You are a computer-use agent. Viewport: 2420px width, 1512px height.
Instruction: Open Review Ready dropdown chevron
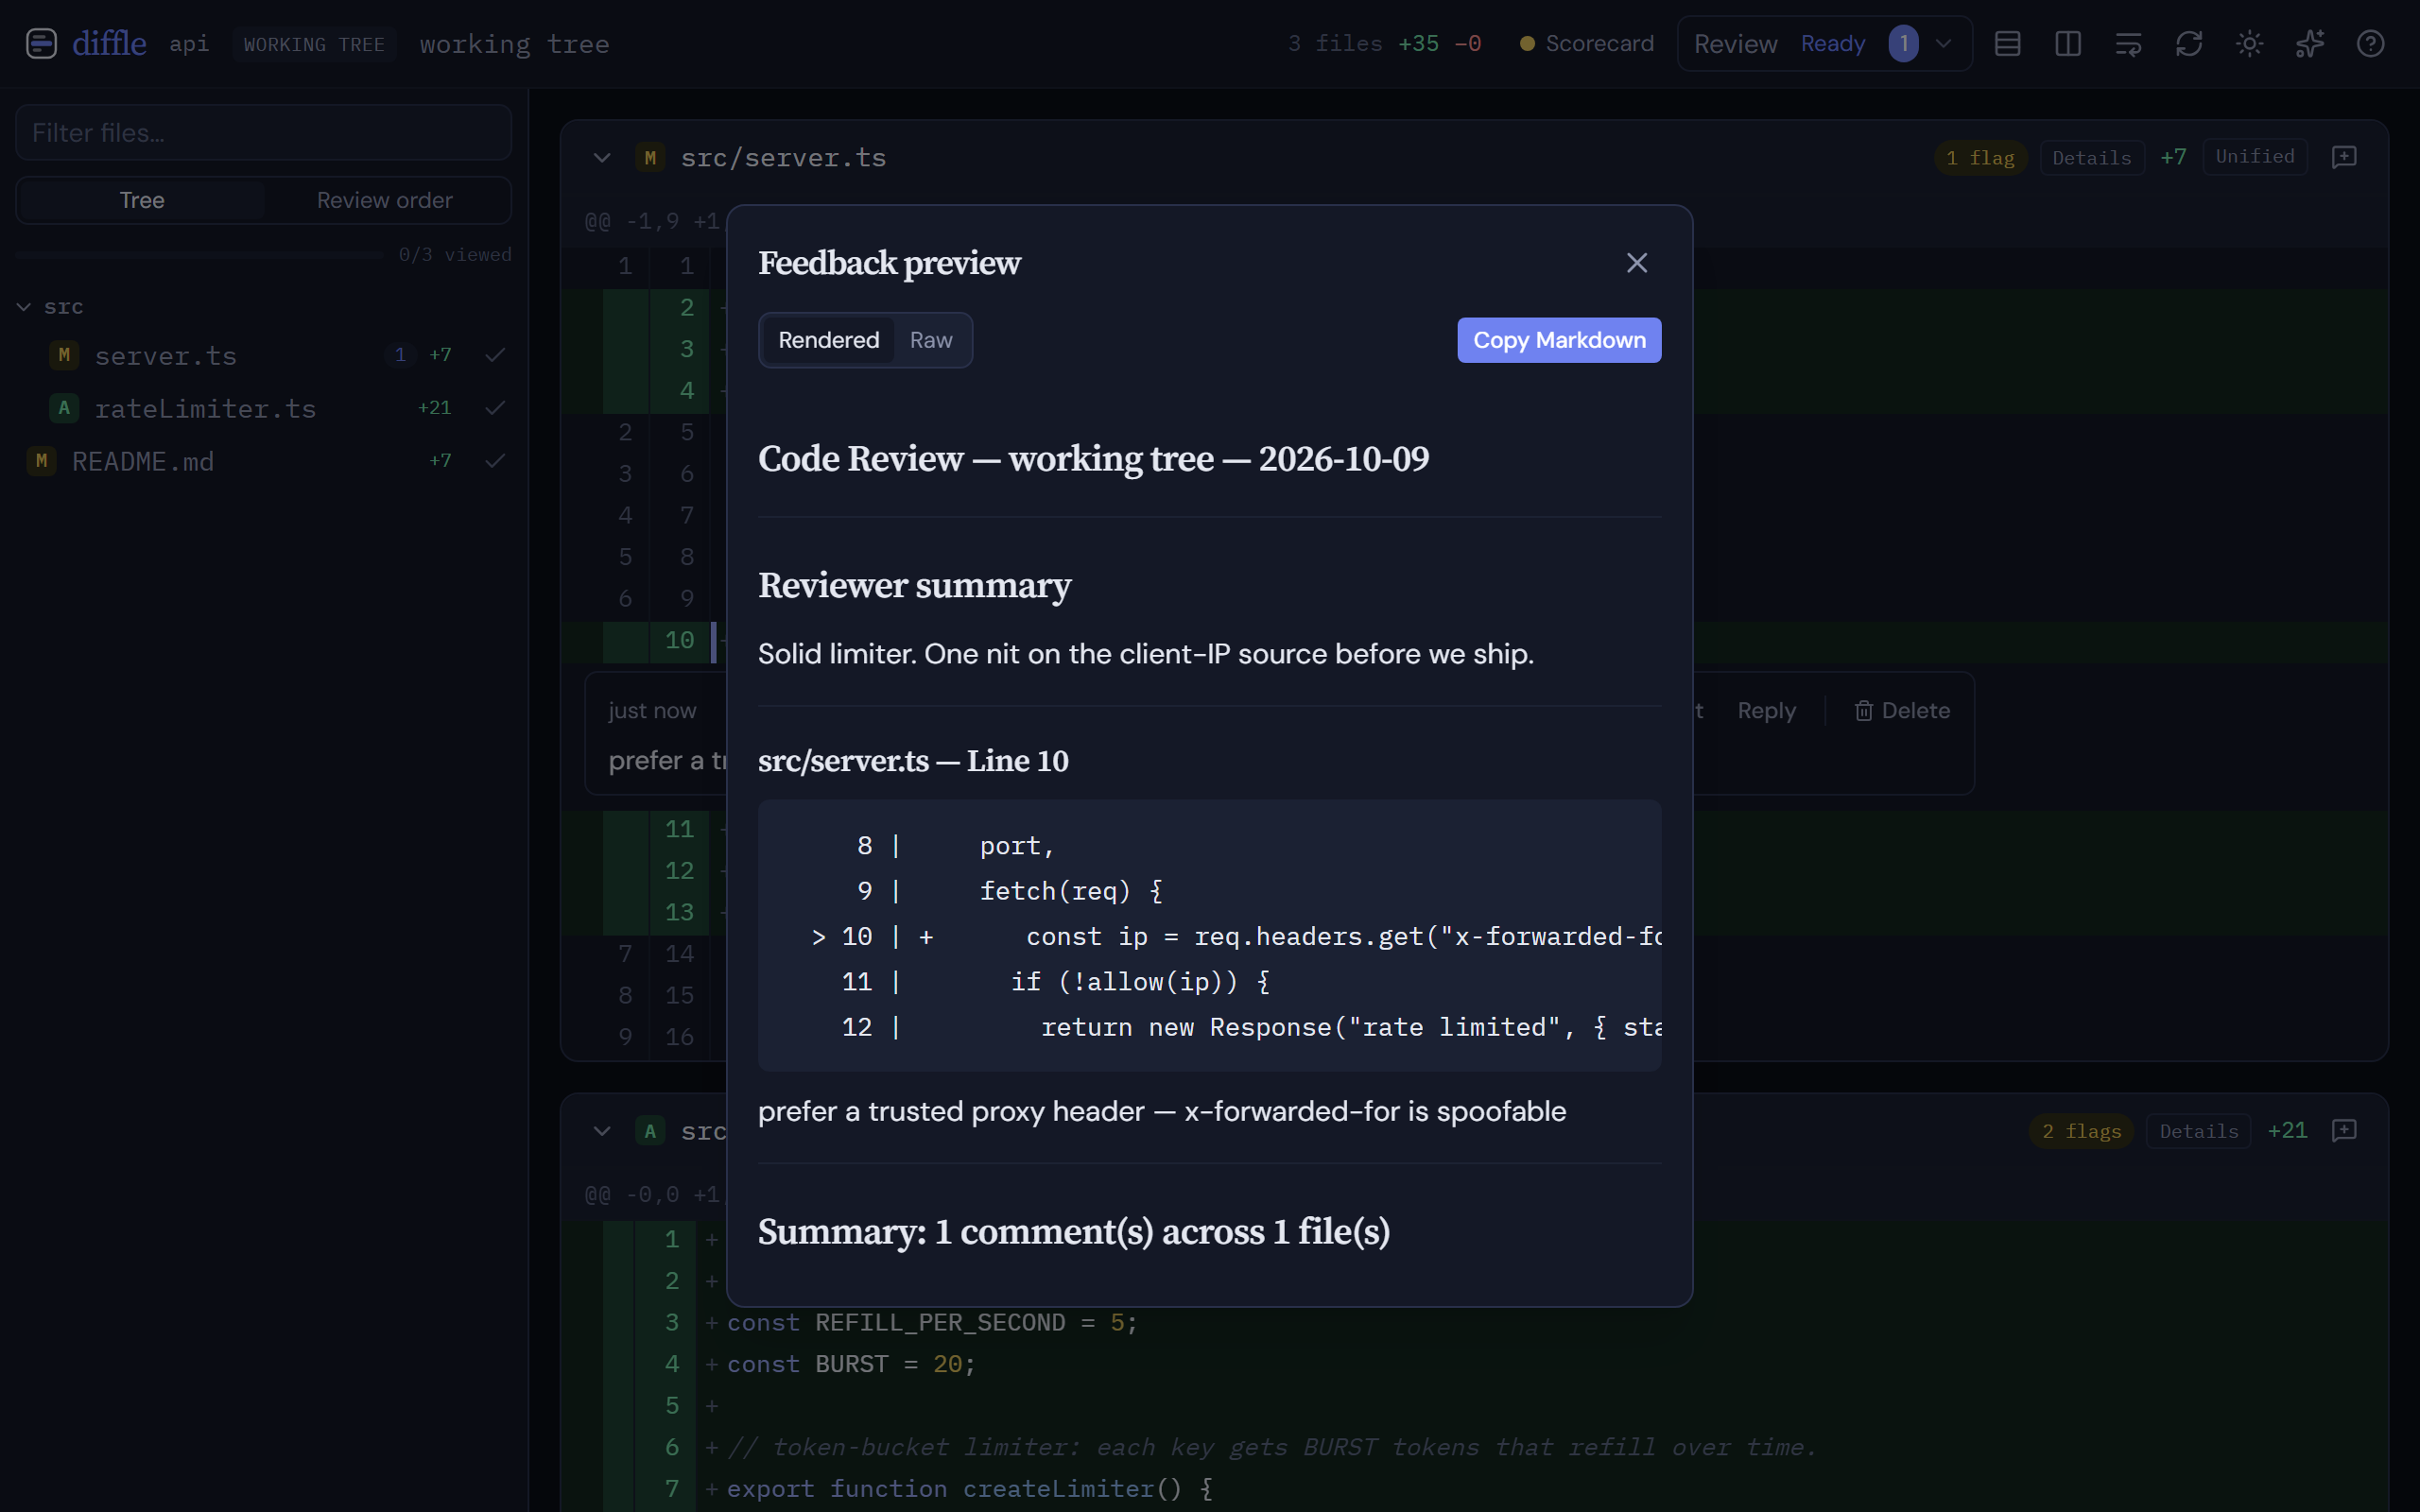coord(1943,44)
